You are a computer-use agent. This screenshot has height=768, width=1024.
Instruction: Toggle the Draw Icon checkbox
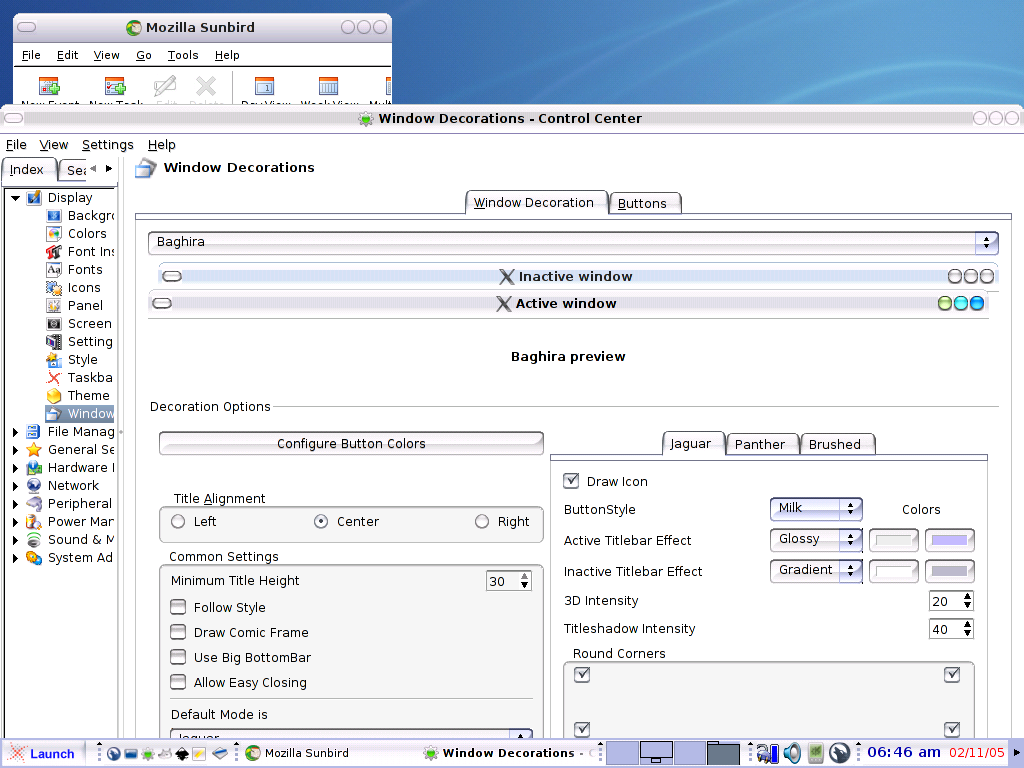[571, 481]
